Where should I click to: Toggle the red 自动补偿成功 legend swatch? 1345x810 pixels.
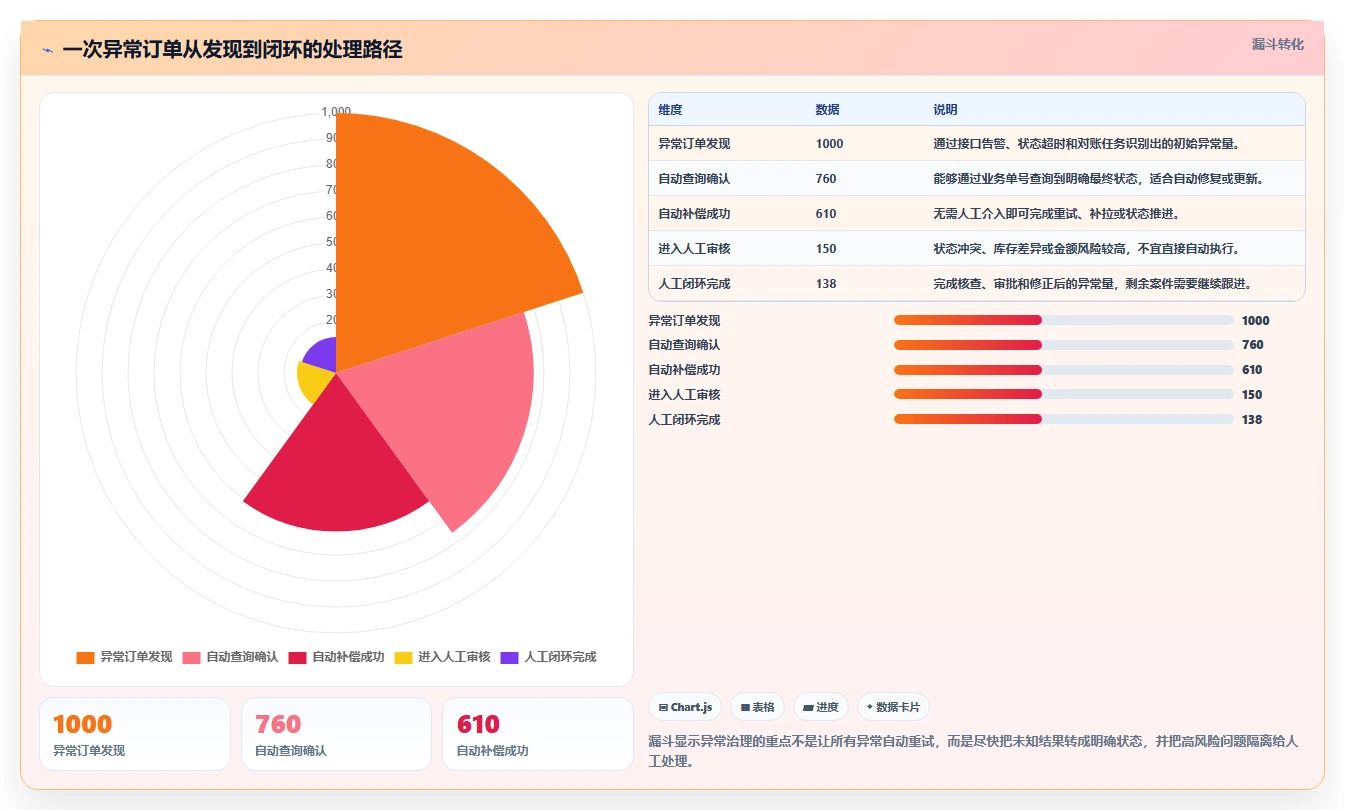297,657
